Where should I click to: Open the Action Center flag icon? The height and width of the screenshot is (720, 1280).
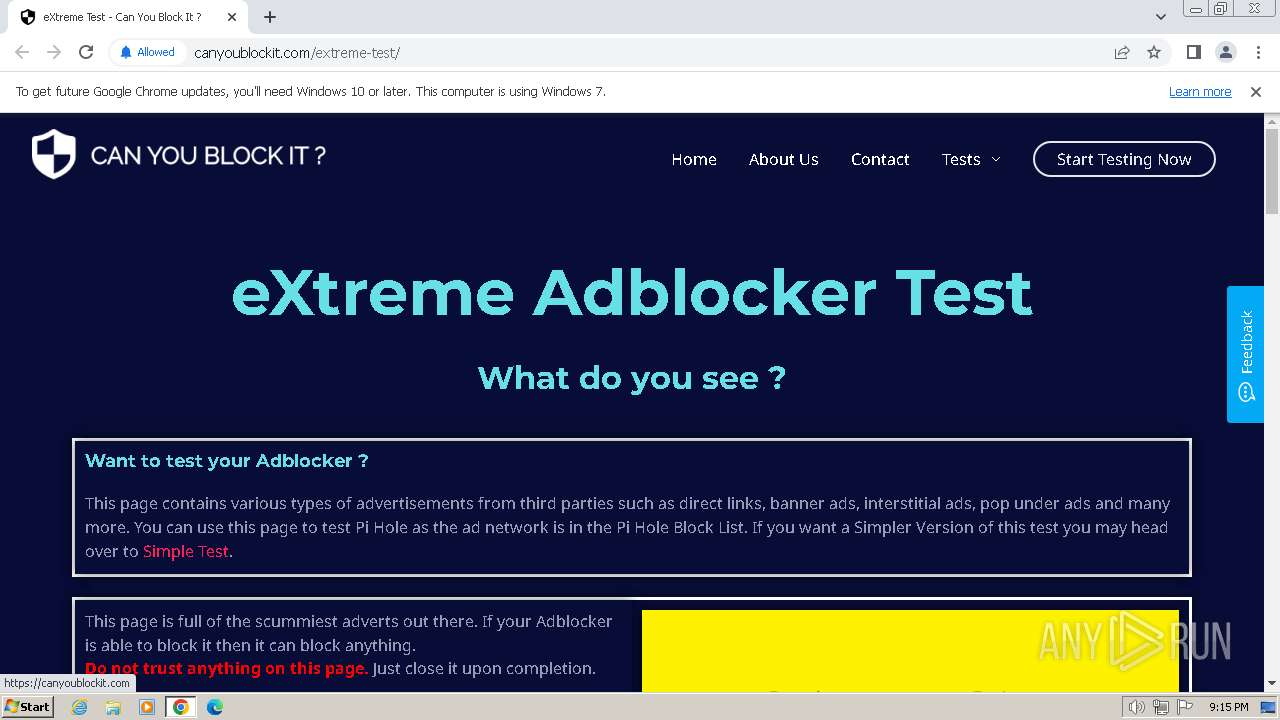tap(1185, 707)
